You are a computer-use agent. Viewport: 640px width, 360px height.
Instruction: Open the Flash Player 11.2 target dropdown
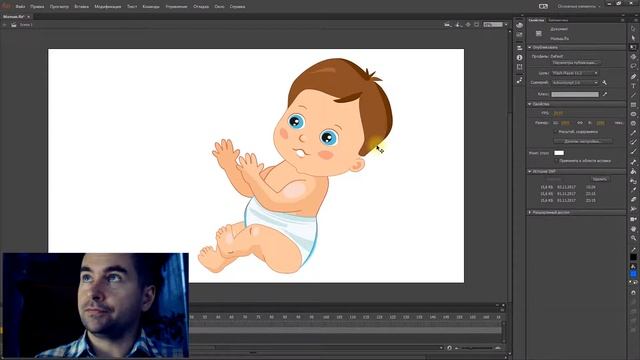(x=575, y=73)
